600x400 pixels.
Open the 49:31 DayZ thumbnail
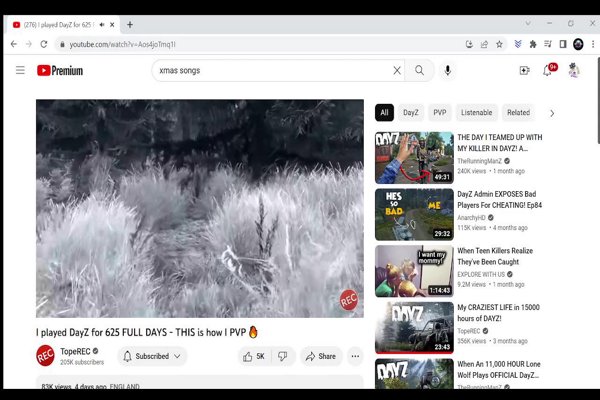coord(414,158)
